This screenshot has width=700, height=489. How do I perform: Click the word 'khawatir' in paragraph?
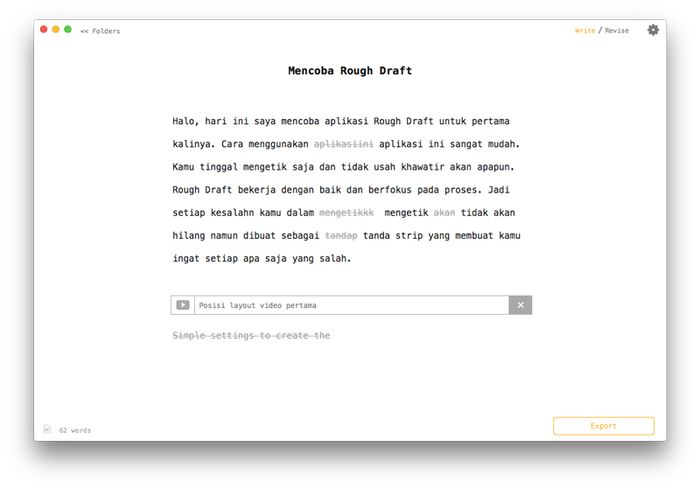(422, 167)
